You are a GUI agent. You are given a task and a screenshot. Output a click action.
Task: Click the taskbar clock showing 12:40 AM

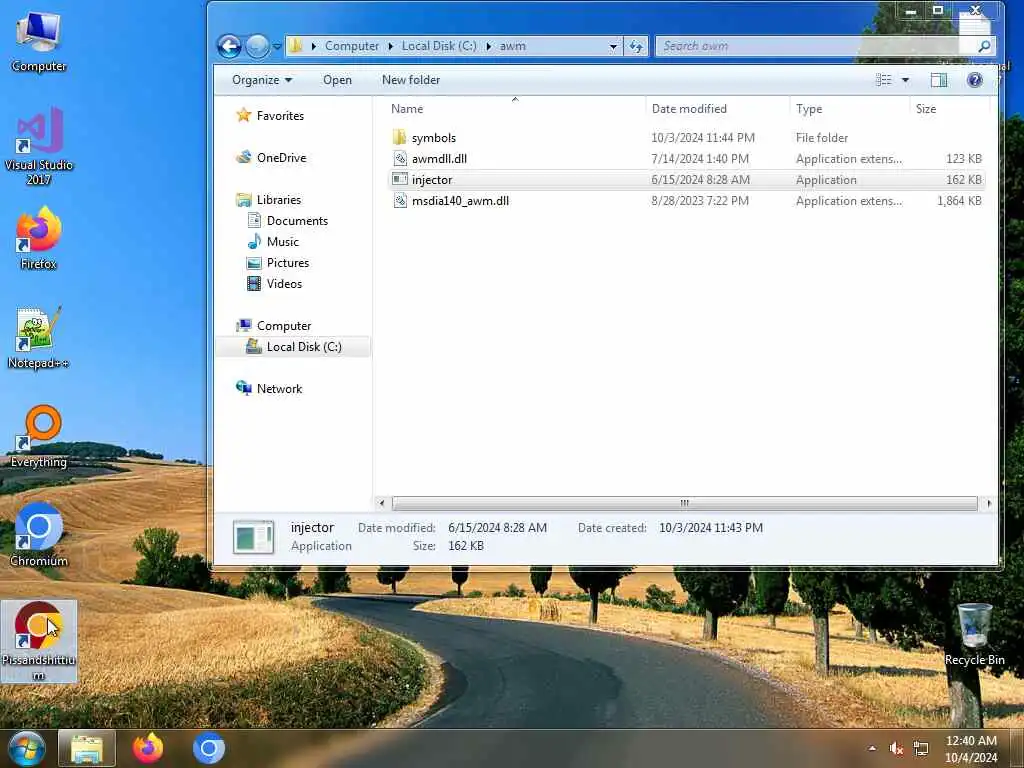(x=971, y=748)
